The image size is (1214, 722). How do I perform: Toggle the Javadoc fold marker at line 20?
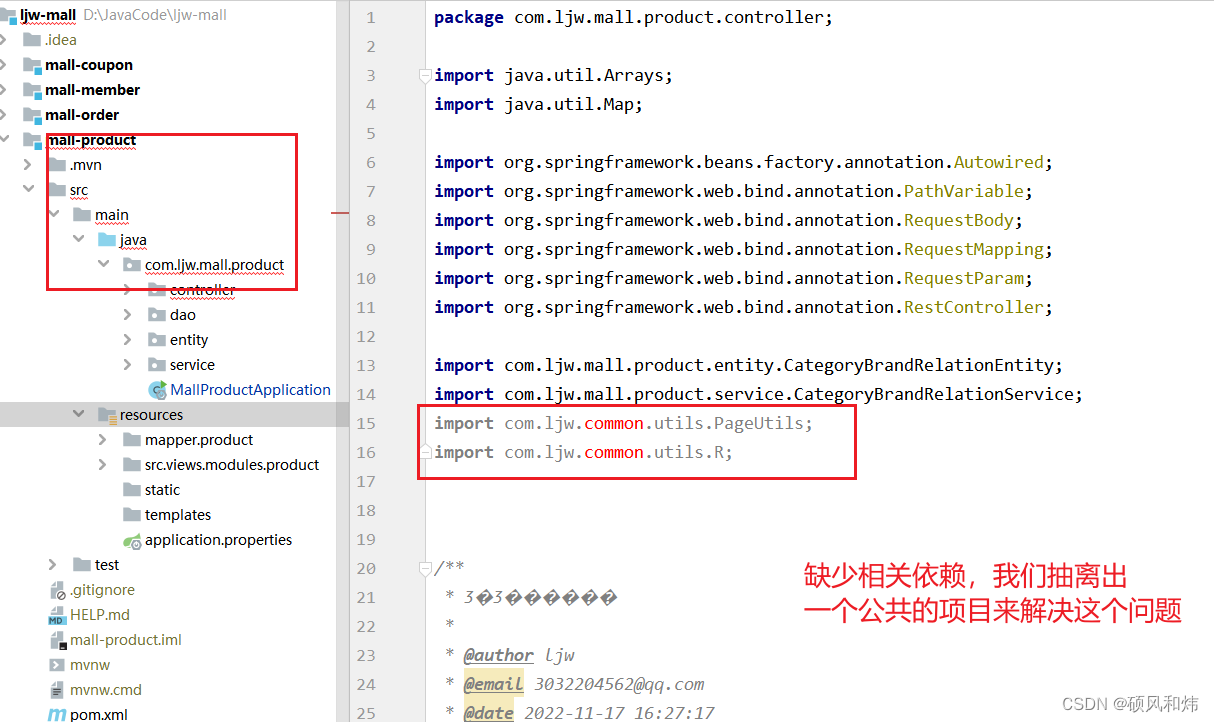[x=425, y=568]
